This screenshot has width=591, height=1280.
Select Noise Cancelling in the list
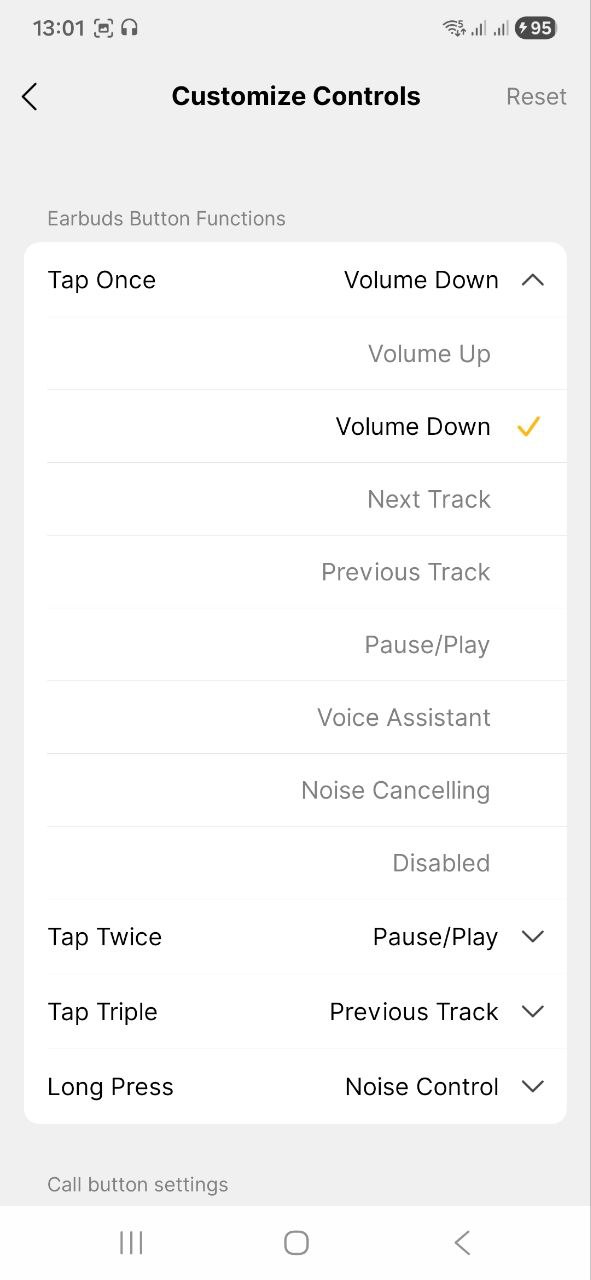306,790
